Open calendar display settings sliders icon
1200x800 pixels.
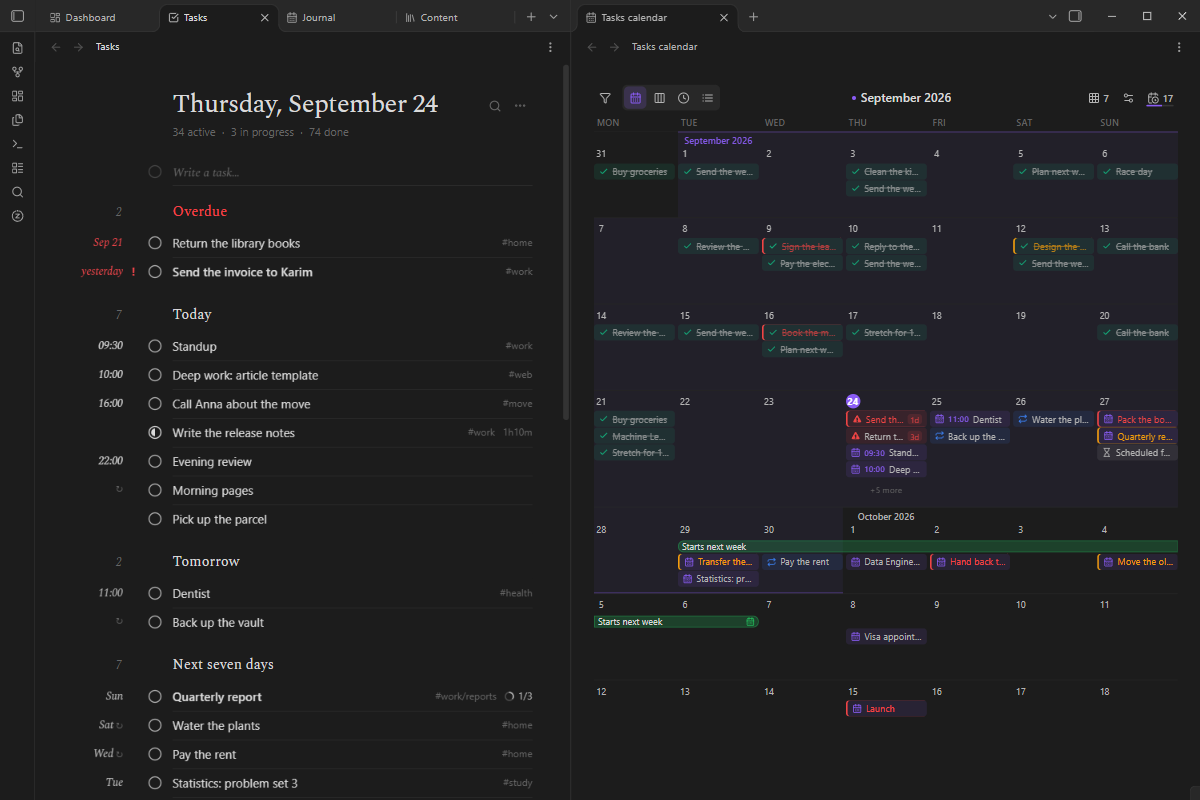[1128, 98]
